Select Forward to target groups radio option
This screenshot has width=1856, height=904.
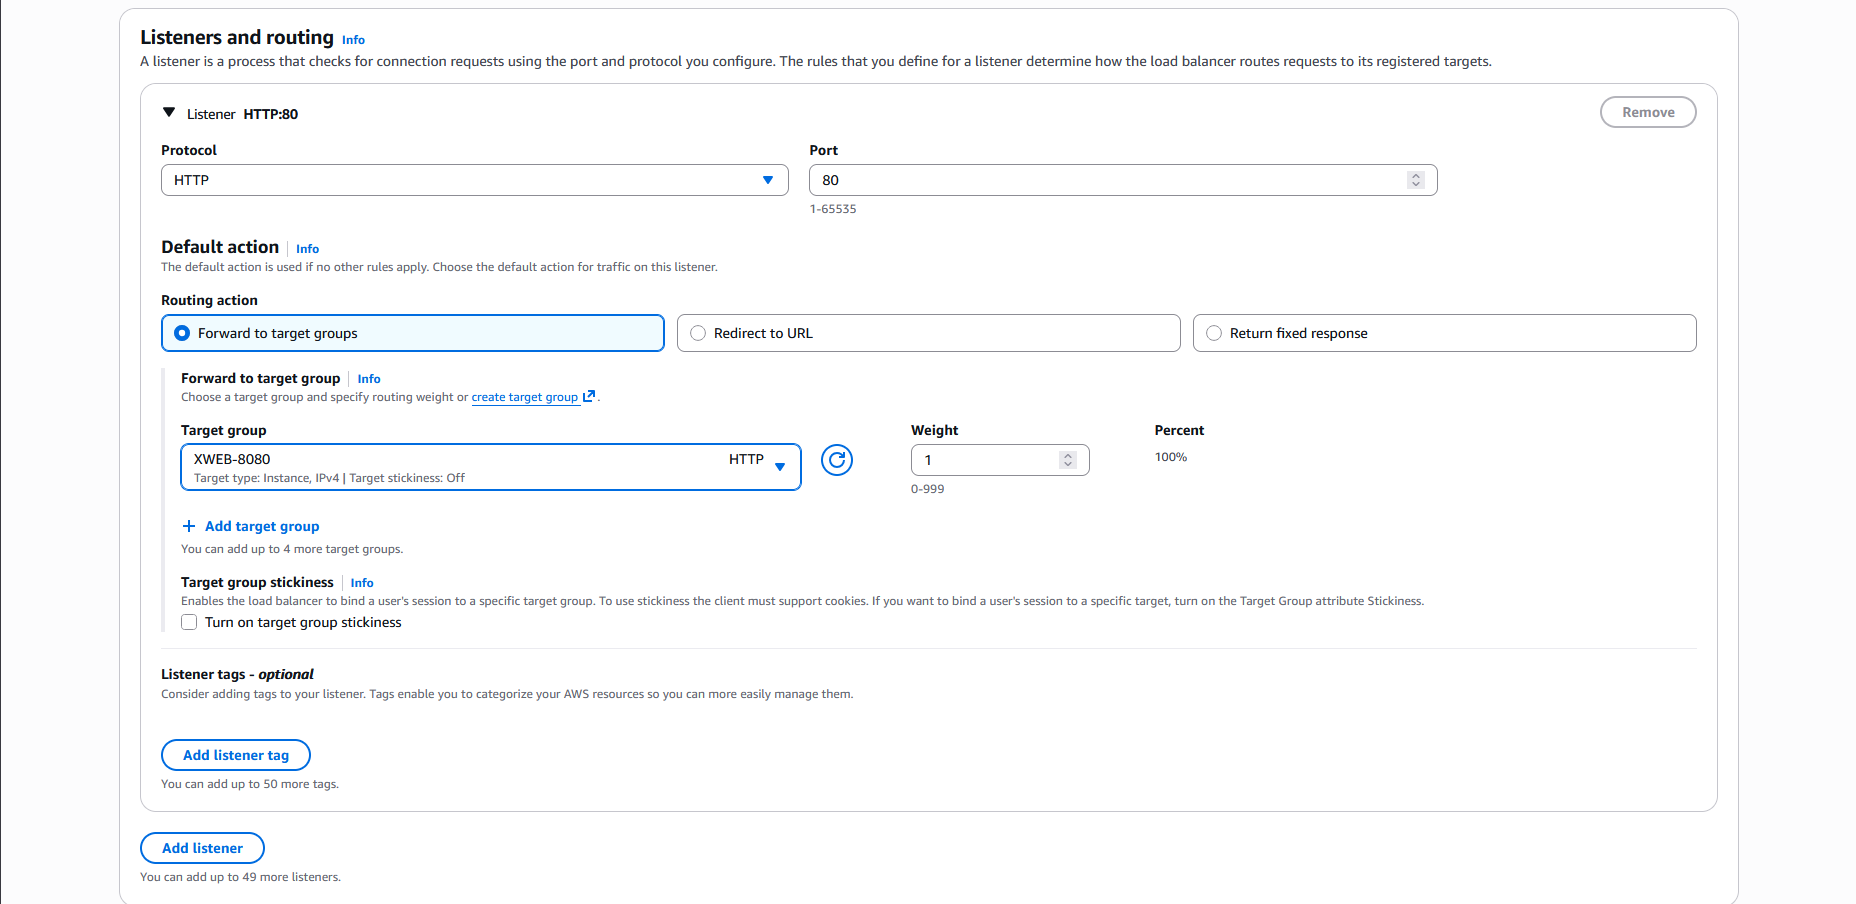[183, 333]
